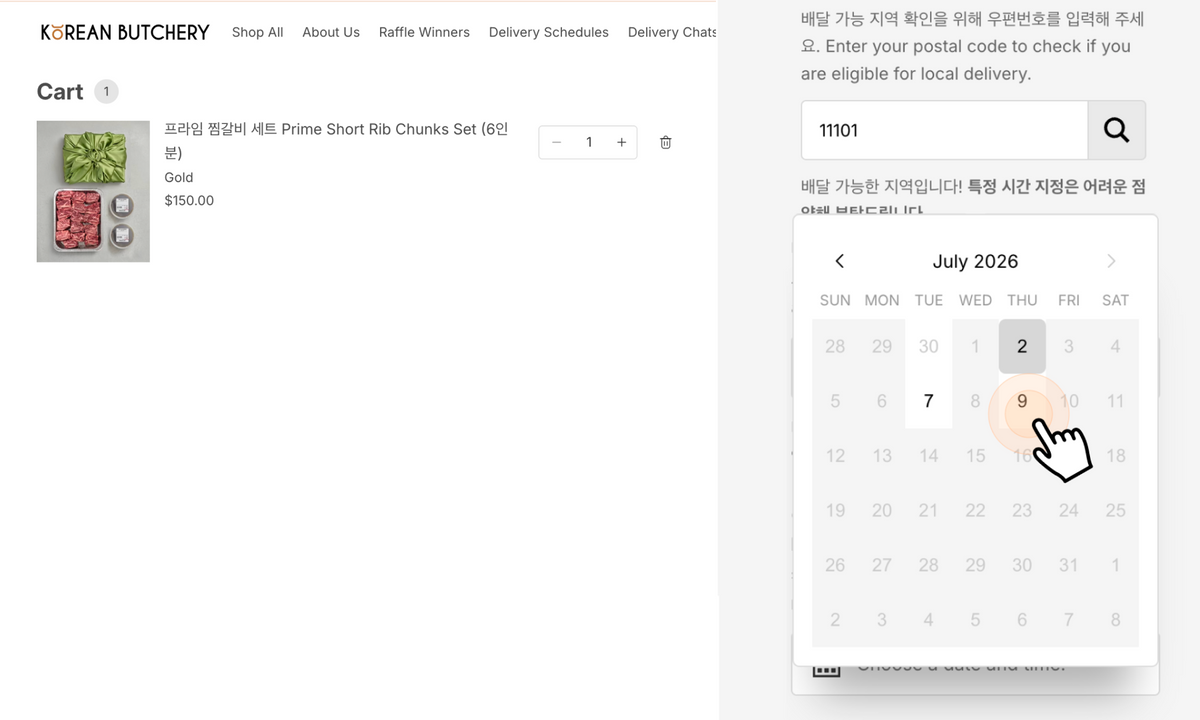Image resolution: width=1200 pixels, height=720 pixels.
Task: Open the Prime Short Rib Set product thumbnail
Action: (93, 191)
